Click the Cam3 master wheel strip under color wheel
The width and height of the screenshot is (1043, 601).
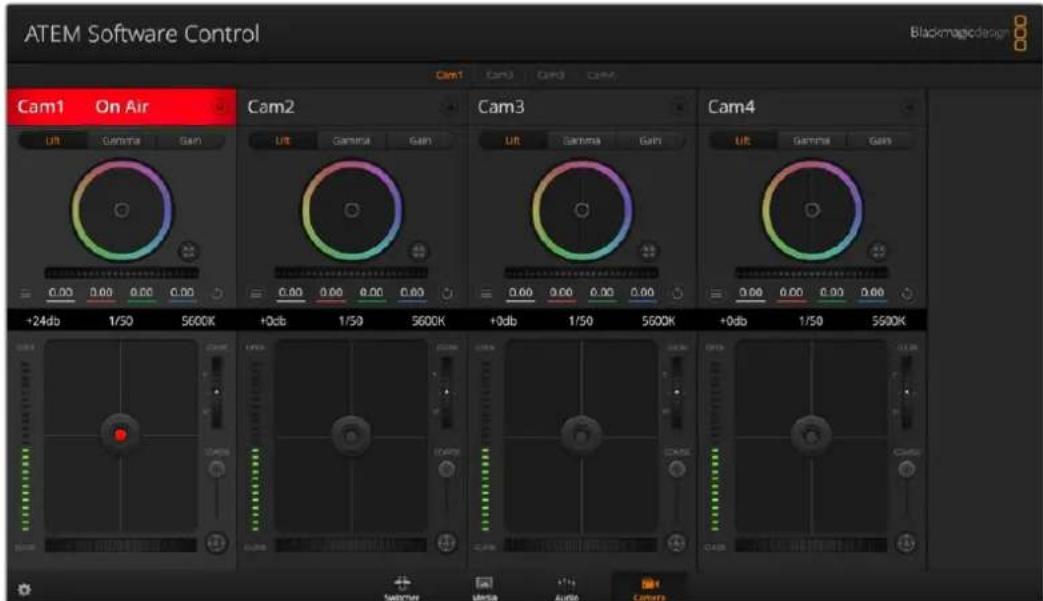(582, 273)
